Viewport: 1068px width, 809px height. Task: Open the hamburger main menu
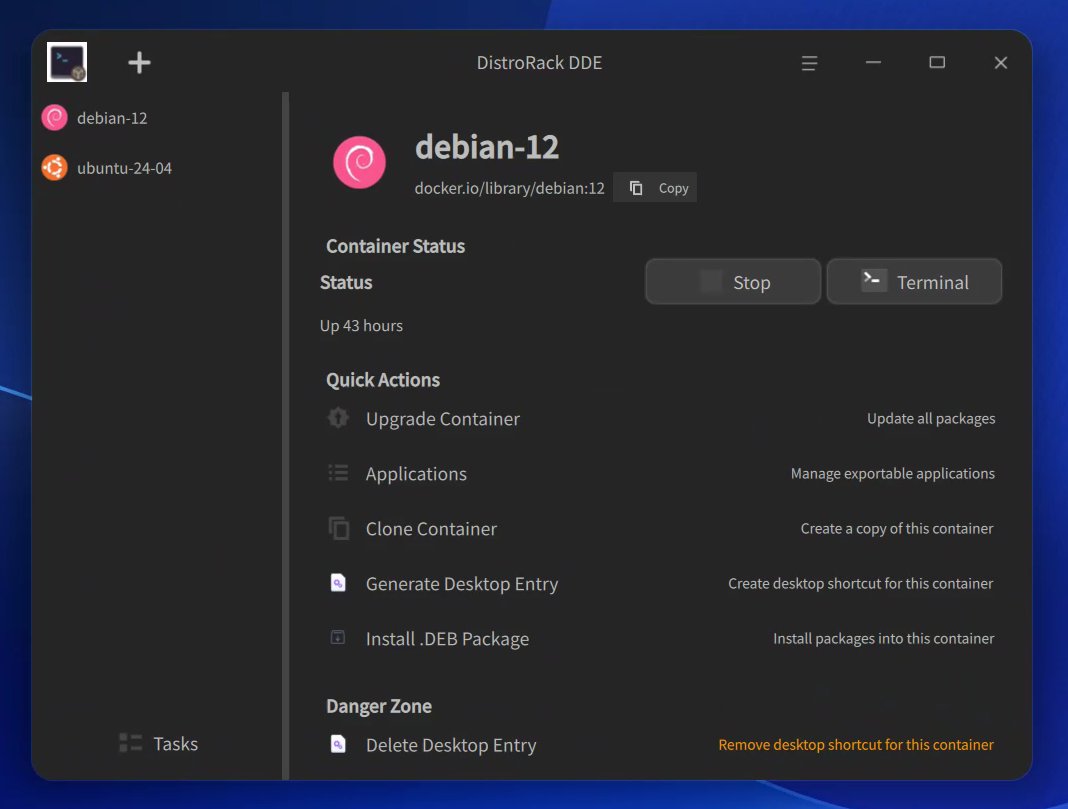[x=809, y=63]
